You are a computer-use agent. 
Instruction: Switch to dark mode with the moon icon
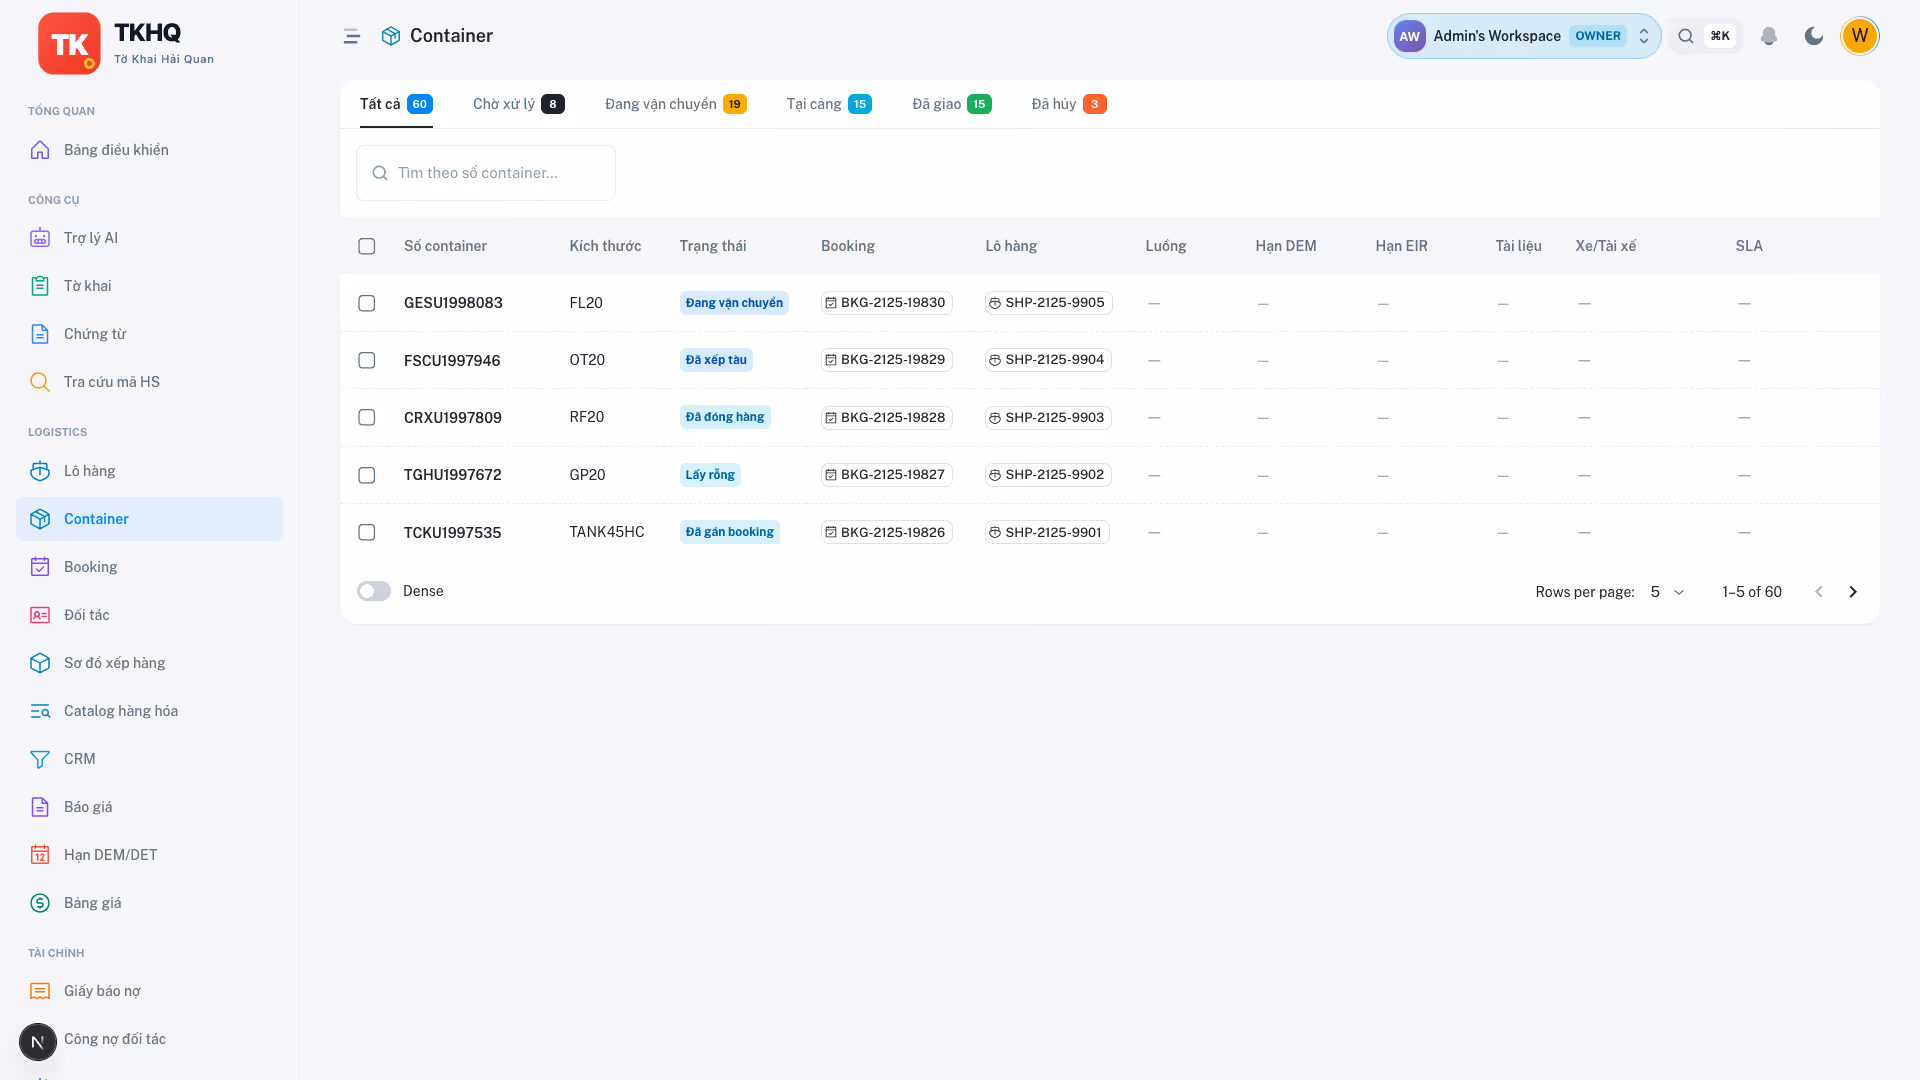coord(1813,36)
